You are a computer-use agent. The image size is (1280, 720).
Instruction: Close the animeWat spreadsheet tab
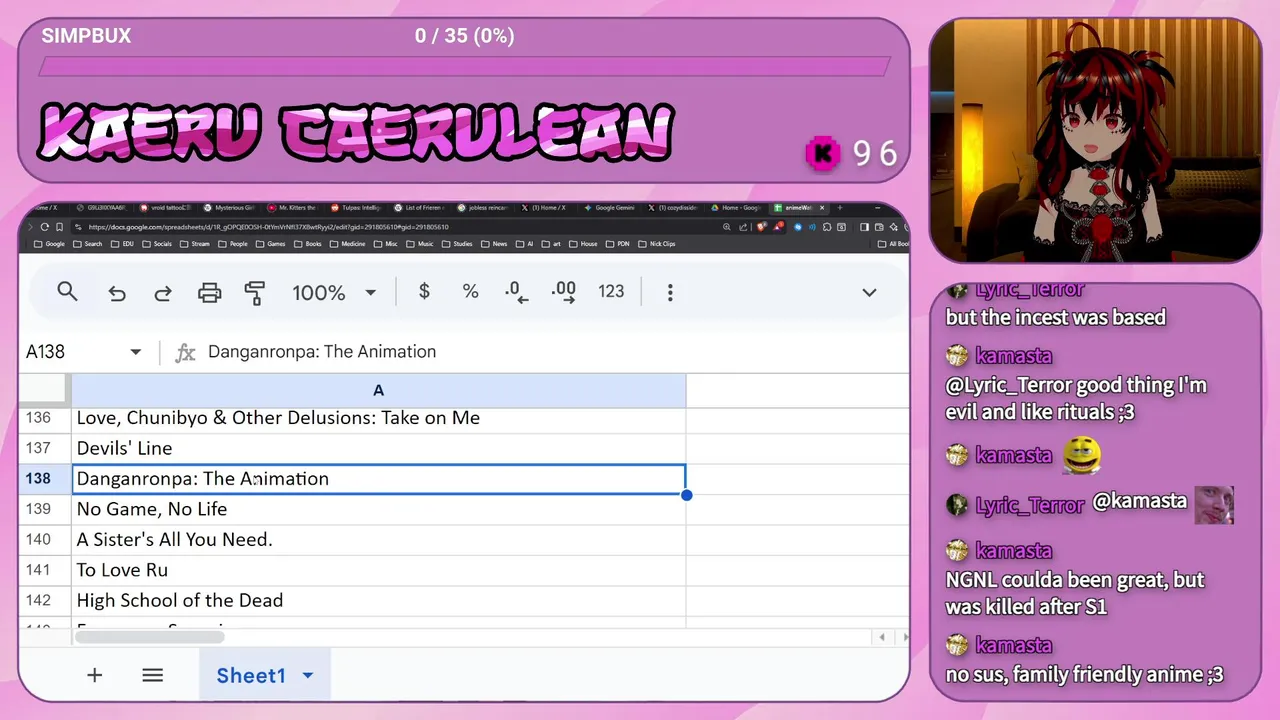tap(822, 207)
